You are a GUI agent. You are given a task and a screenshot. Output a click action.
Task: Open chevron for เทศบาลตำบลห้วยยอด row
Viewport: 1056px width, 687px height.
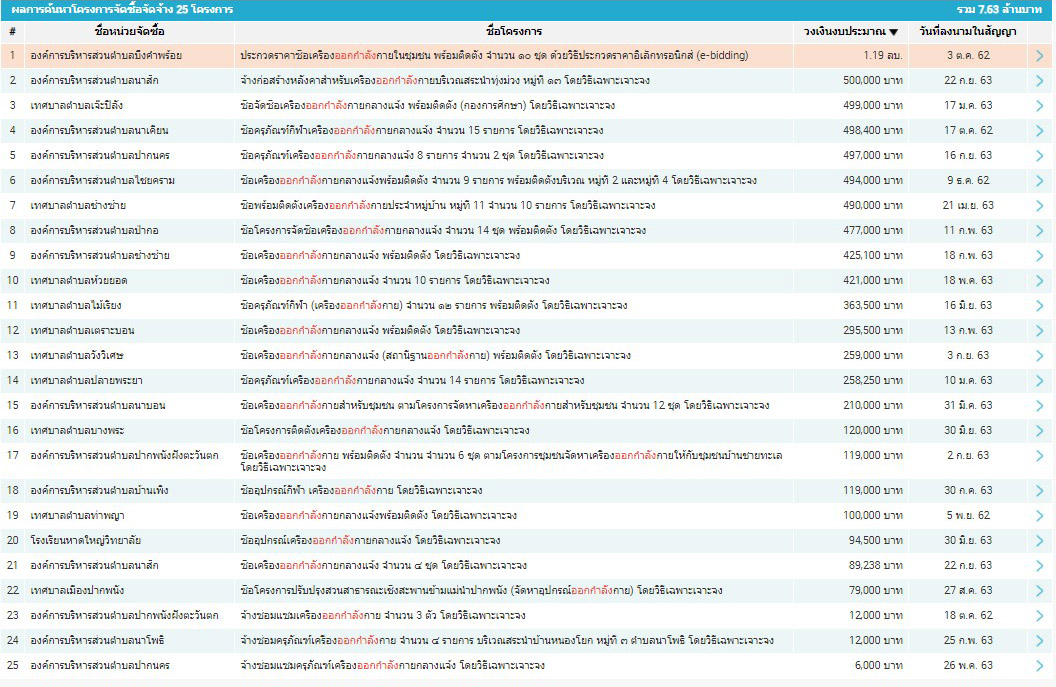pos(1040,281)
